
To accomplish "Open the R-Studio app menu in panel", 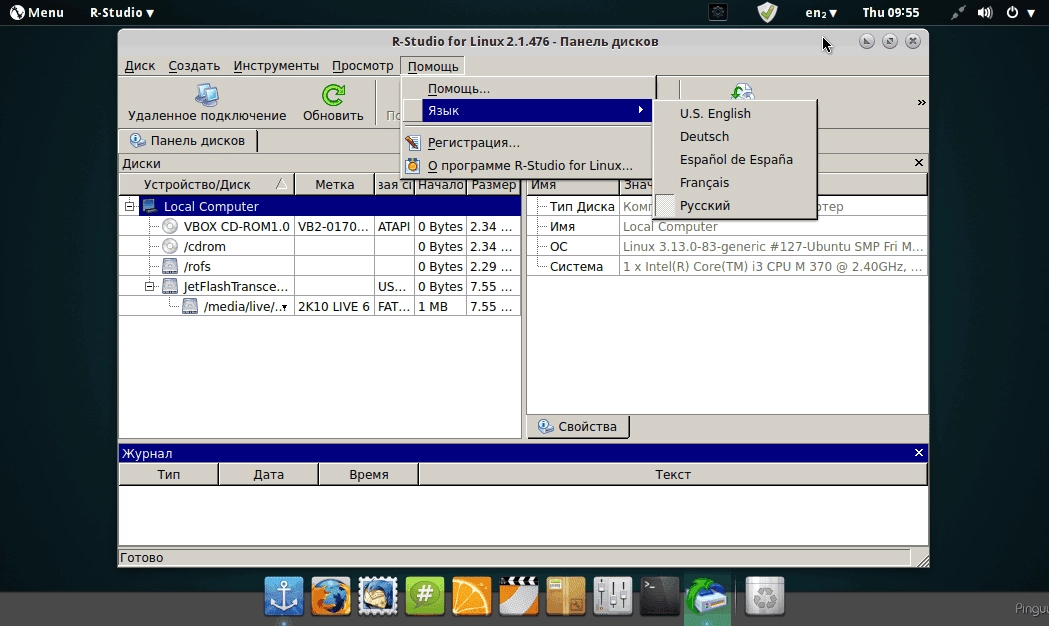I will (122, 12).
